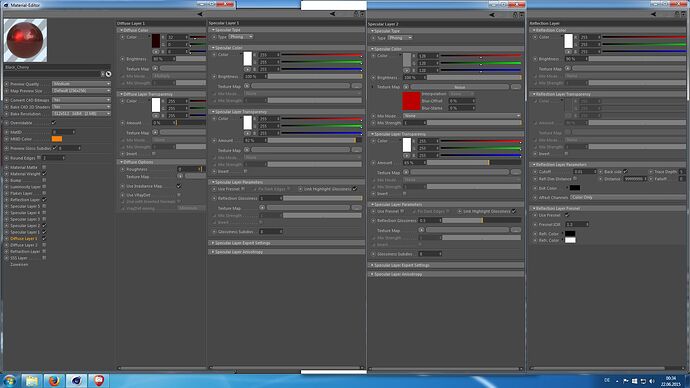This screenshot has height=388, width=690.
Task: Click the volume icon in system tray
Action: (652, 381)
